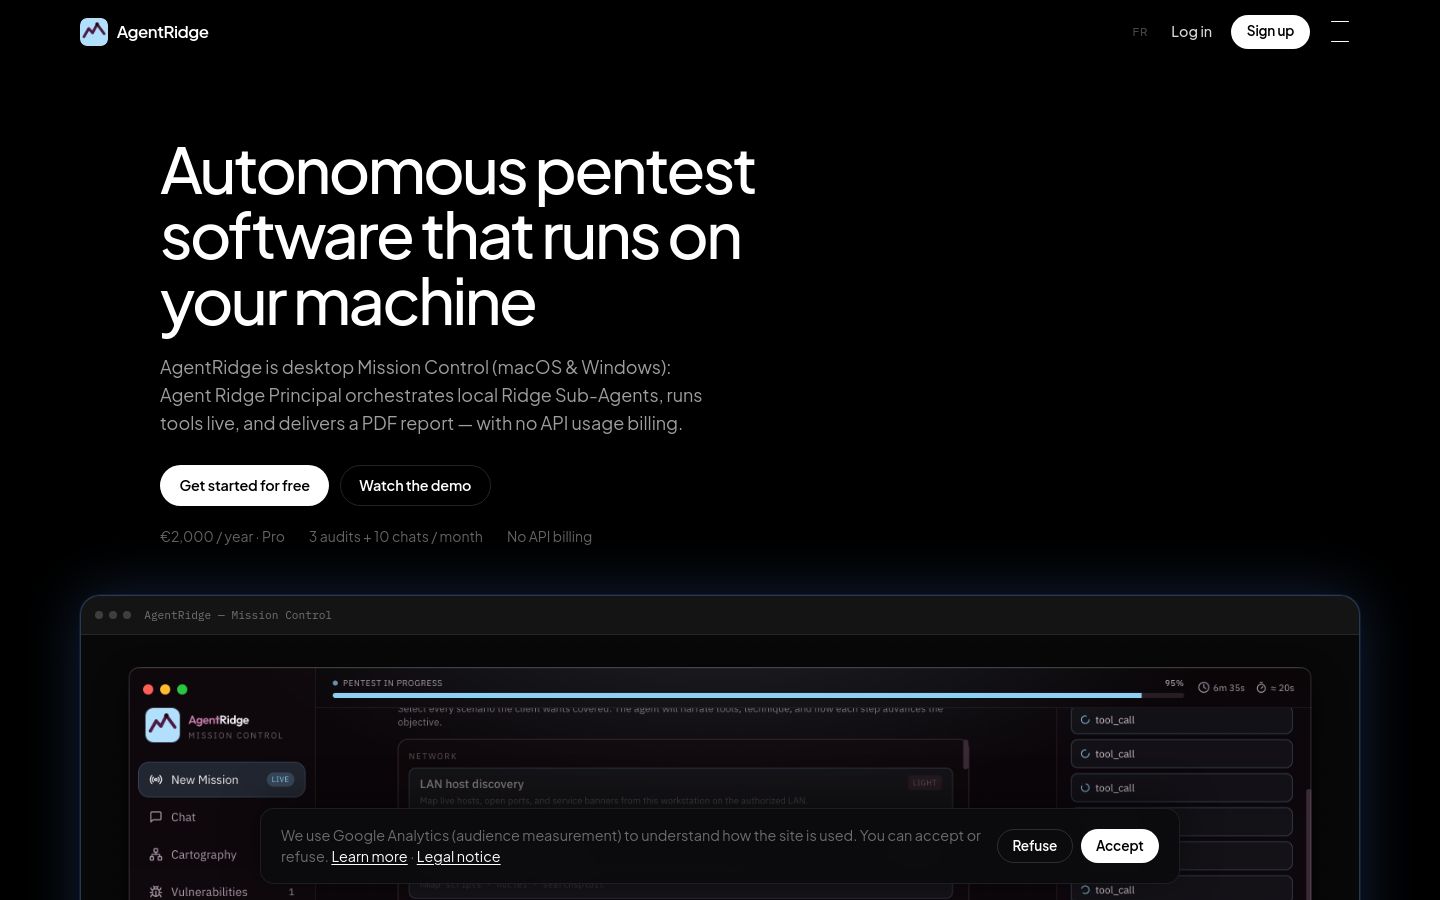Click the Cartography network icon
This screenshot has width=1440, height=900.
click(x=156, y=855)
